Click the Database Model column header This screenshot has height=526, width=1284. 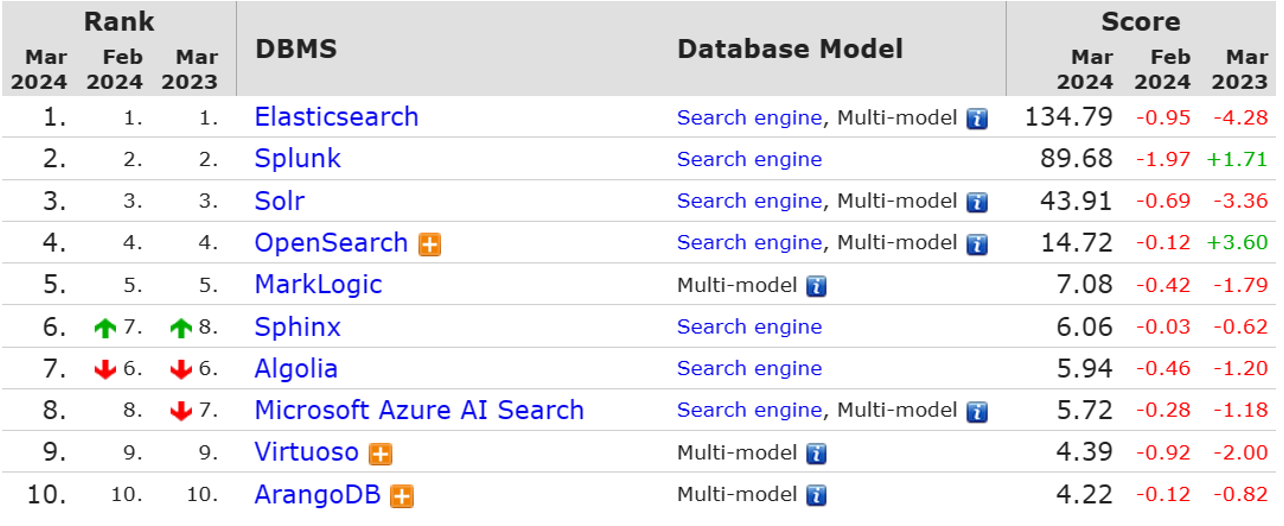[x=790, y=49]
